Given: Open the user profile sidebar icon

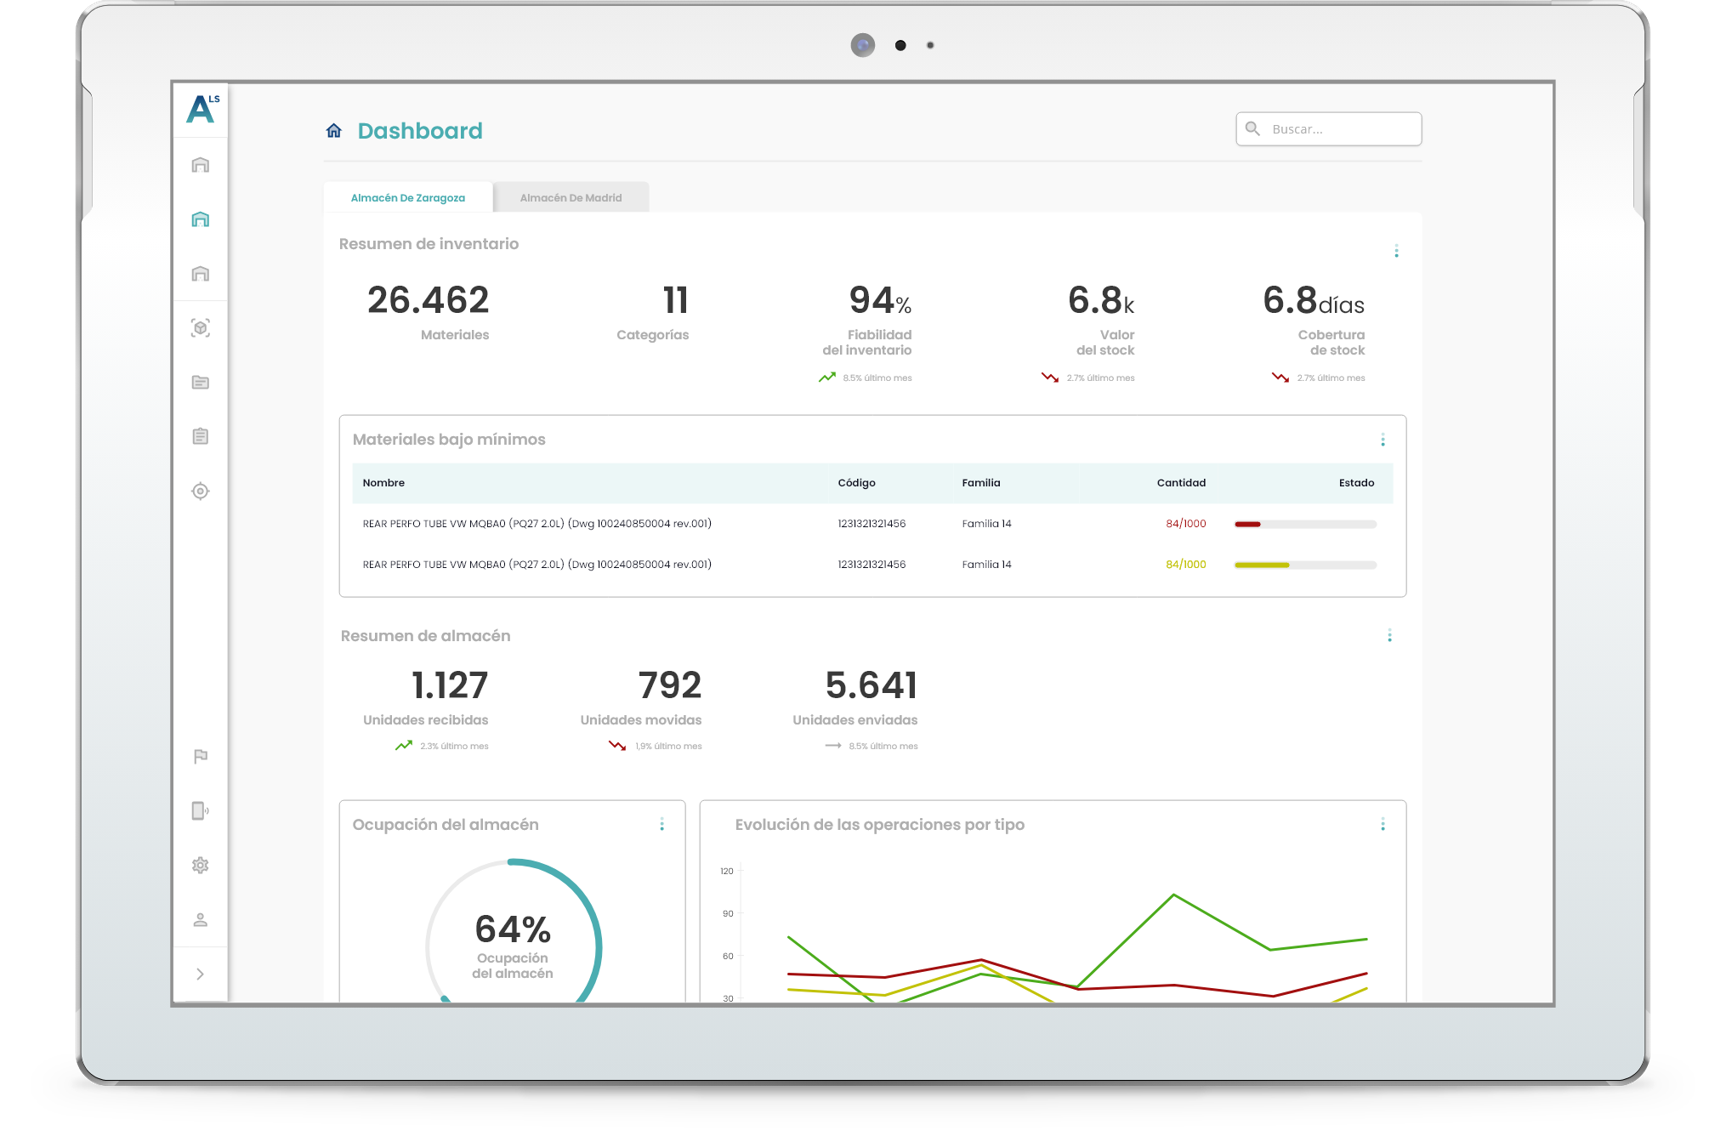Looking at the screenshot, I should (x=200, y=919).
